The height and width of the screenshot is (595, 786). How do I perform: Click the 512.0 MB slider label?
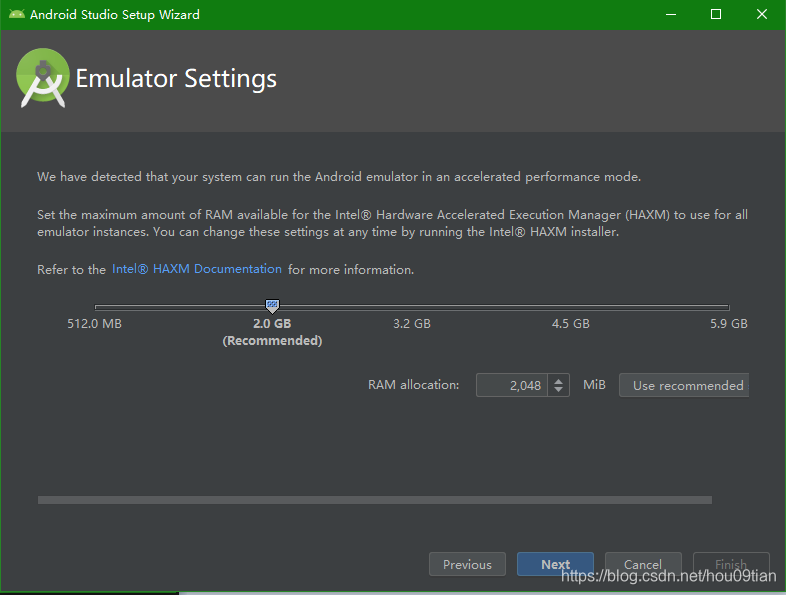coord(94,324)
